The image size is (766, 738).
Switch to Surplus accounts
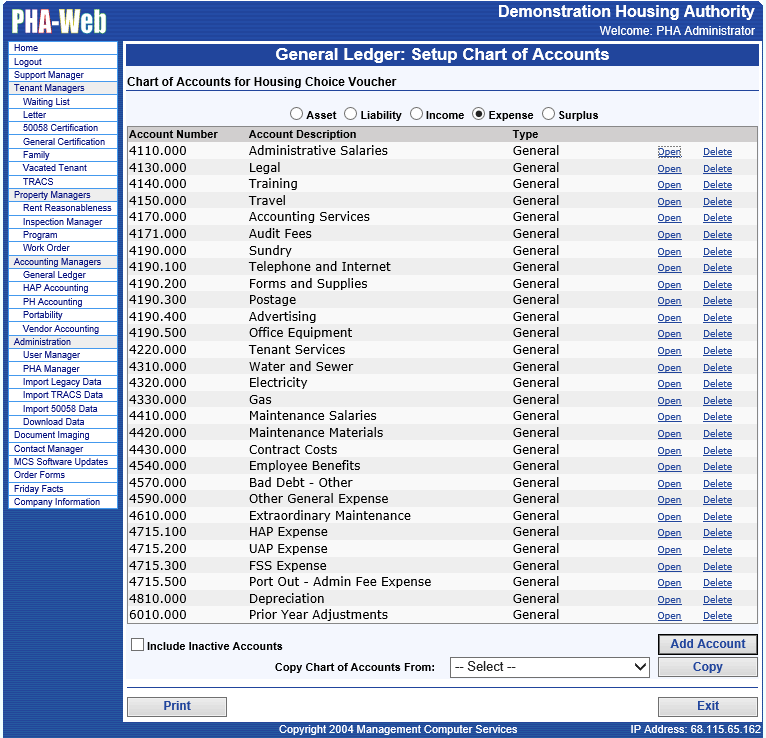point(548,114)
